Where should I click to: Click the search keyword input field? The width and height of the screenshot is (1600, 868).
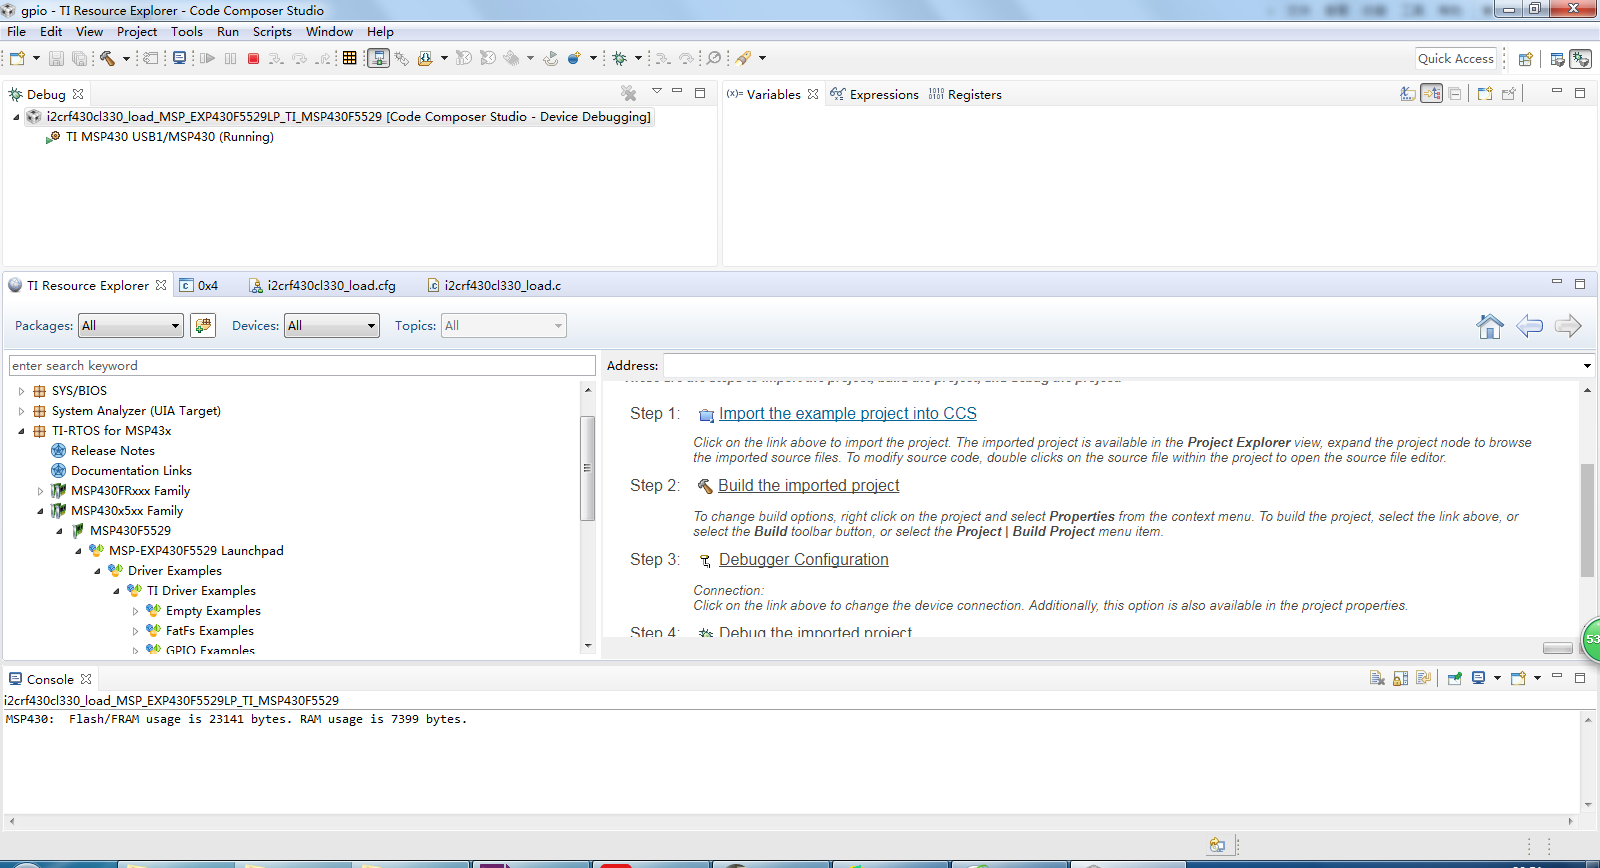click(x=302, y=366)
